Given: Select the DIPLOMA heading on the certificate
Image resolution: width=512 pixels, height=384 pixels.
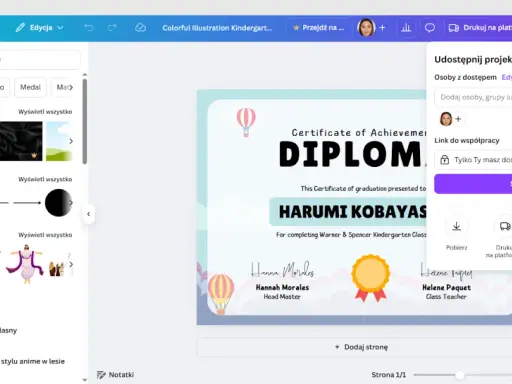Looking at the screenshot, I should coord(352,154).
